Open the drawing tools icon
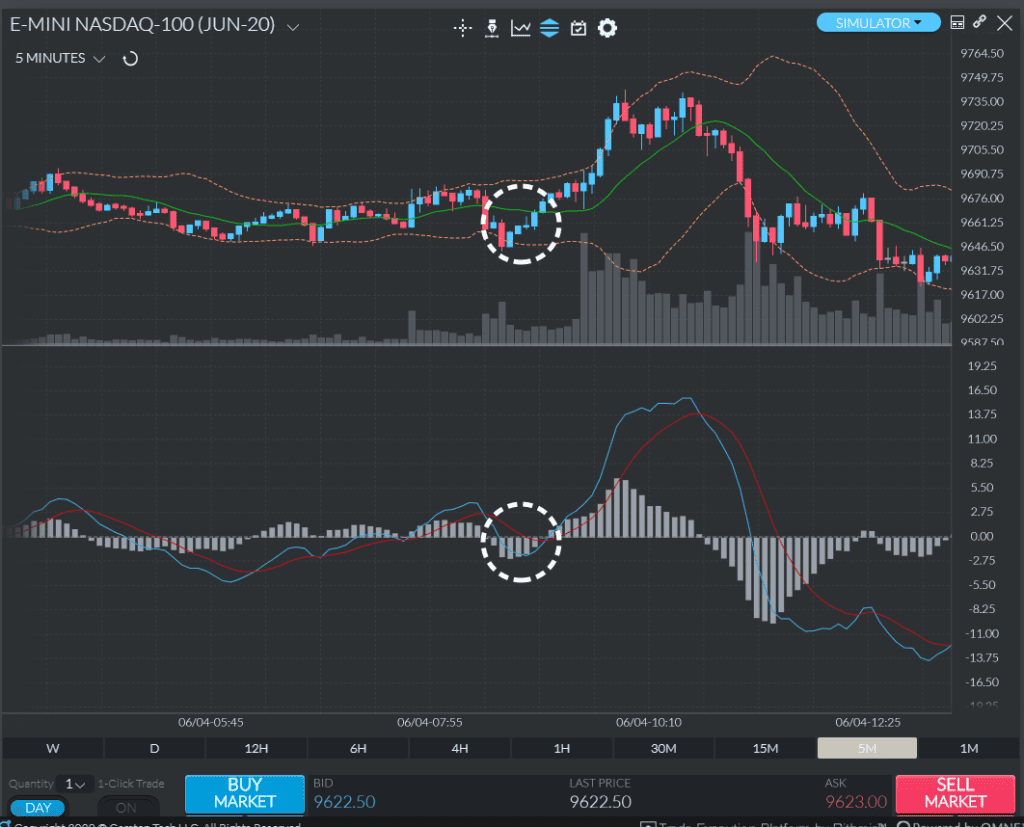1024x827 pixels. [x=492, y=27]
